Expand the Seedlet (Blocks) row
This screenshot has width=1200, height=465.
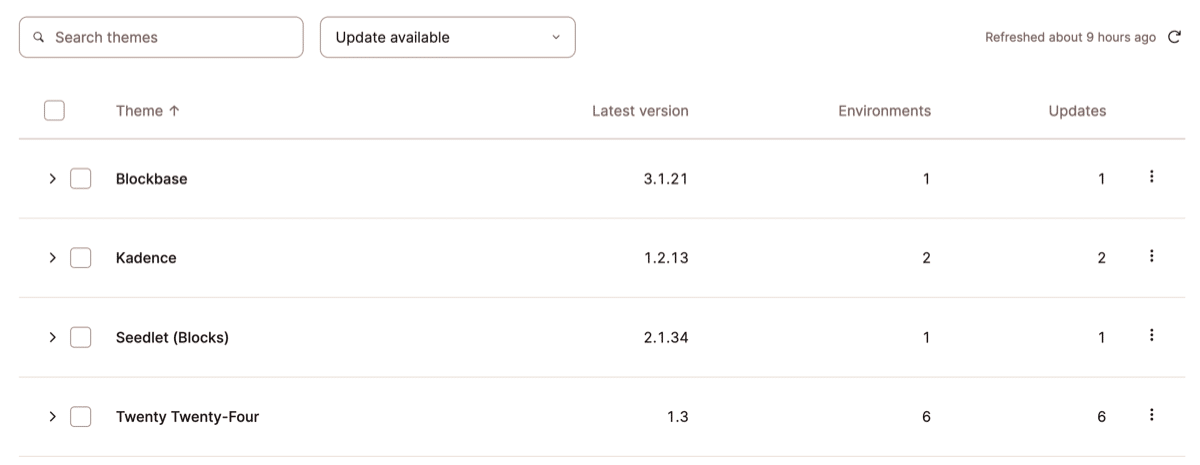(x=52, y=338)
